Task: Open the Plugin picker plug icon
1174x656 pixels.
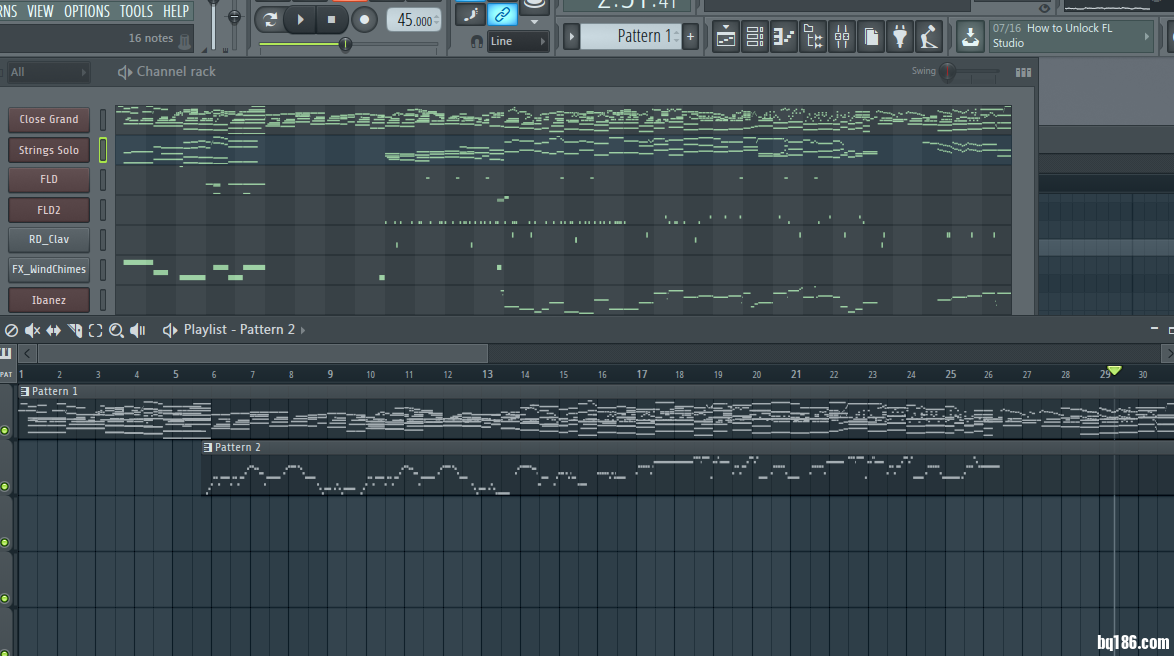Action: click(x=900, y=38)
